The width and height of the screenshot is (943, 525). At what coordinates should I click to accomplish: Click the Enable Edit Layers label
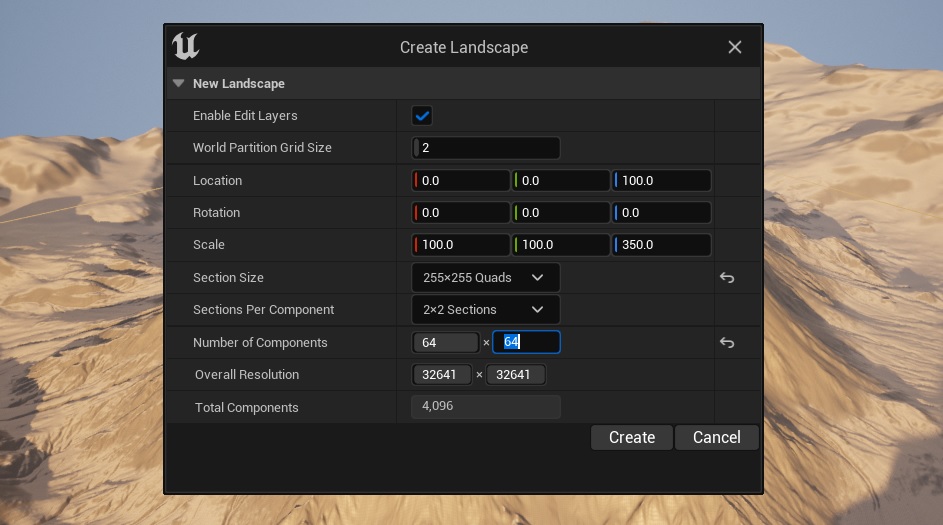(245, 115)
